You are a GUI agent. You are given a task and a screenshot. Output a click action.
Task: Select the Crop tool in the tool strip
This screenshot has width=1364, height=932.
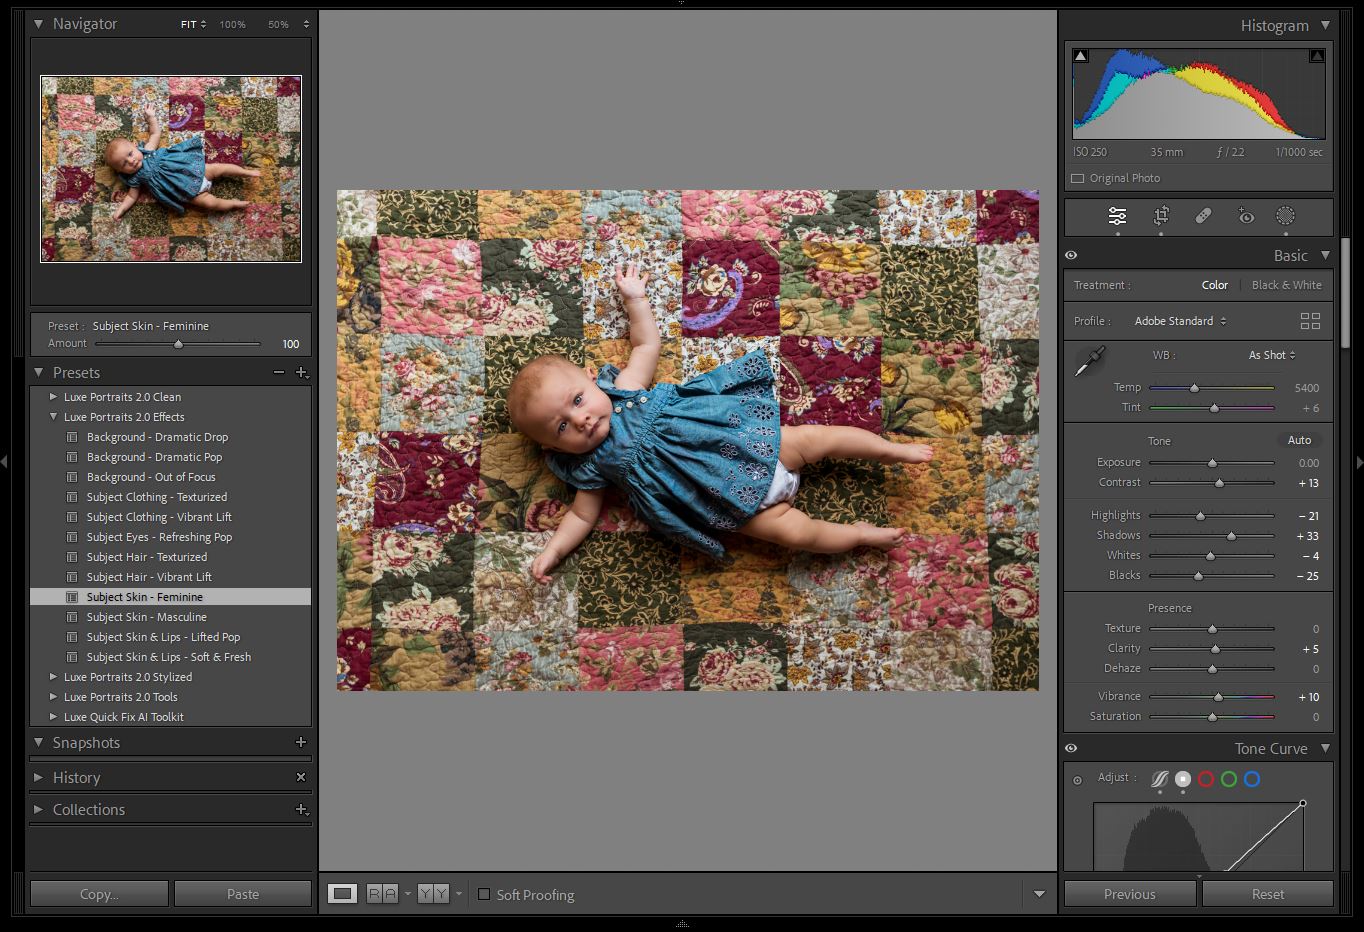1161,216
